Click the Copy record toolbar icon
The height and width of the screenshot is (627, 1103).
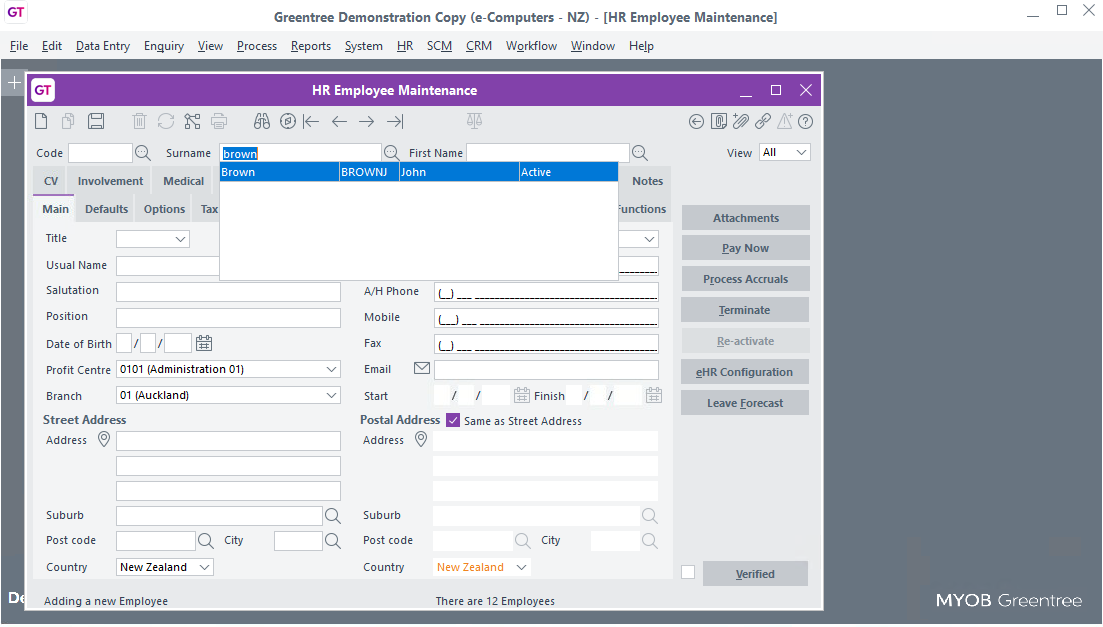(x=68, y=121)
